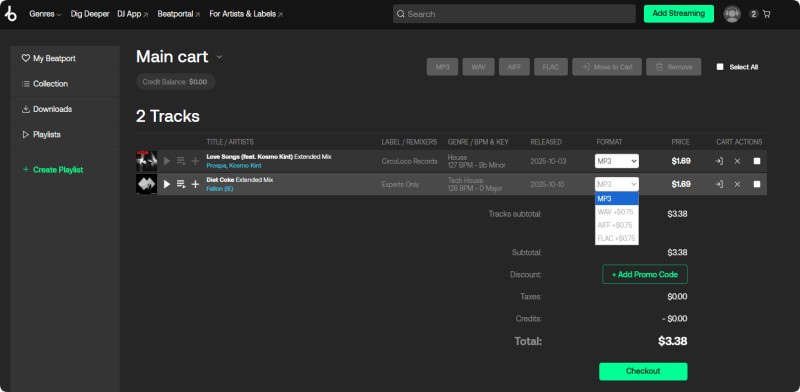Image resolution: width=800 pixels, height=392 pixels.
Task: Click the bulk FLAC format button
Action: (551, 67)
